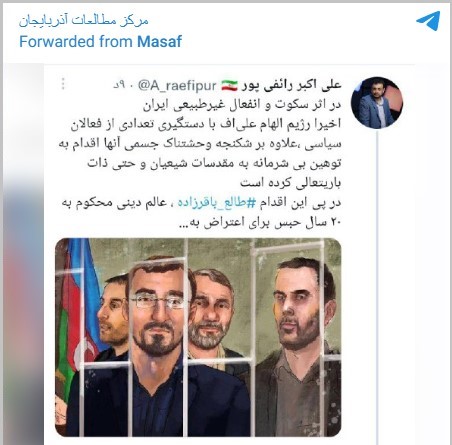This screenshot has height=445, width=452.
Task: Open the @A_raefipur handle
Action: (x=177, y=86)
